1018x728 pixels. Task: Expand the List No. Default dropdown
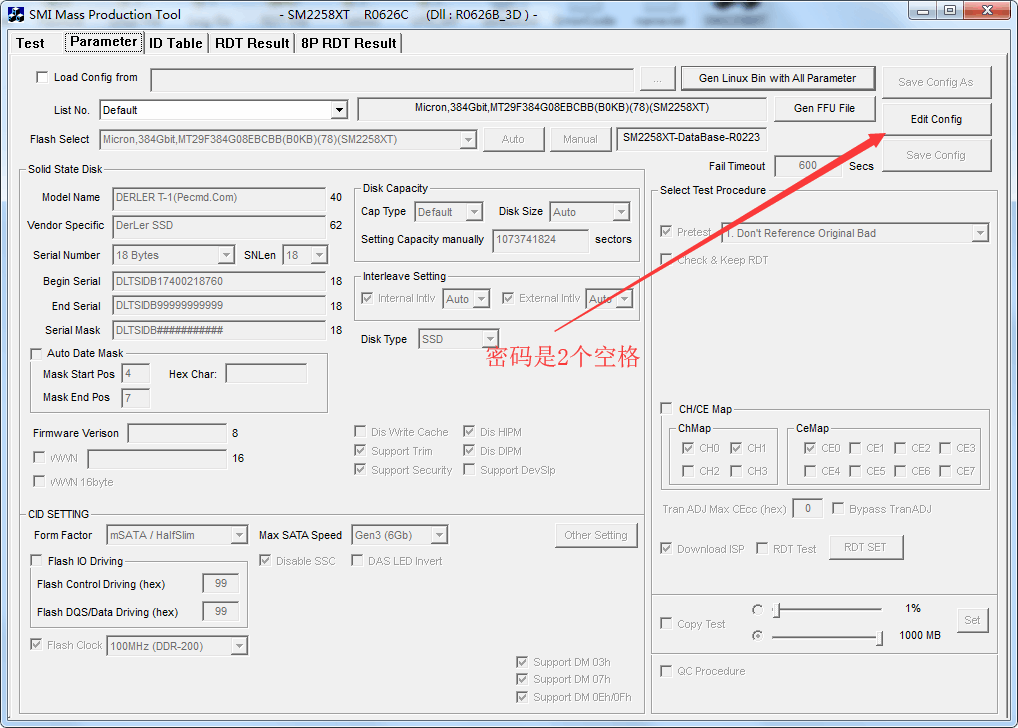[x=339, y=110]
